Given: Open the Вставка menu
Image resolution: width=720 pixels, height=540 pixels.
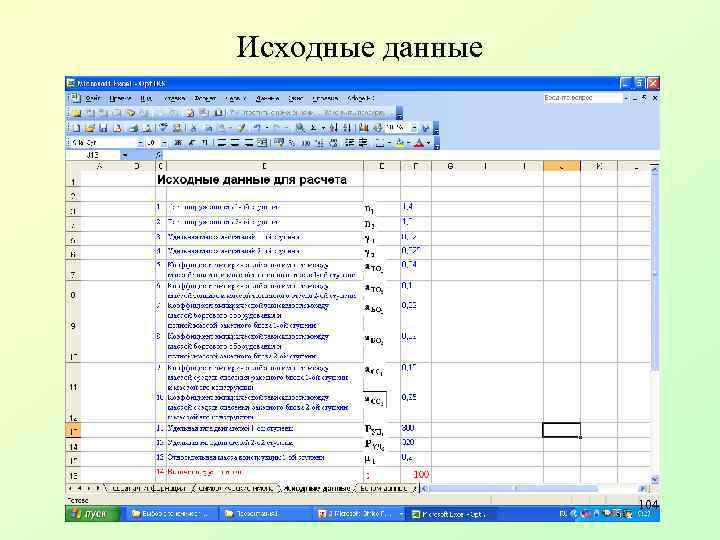Looking at the screenshot, I should [174, 98].
